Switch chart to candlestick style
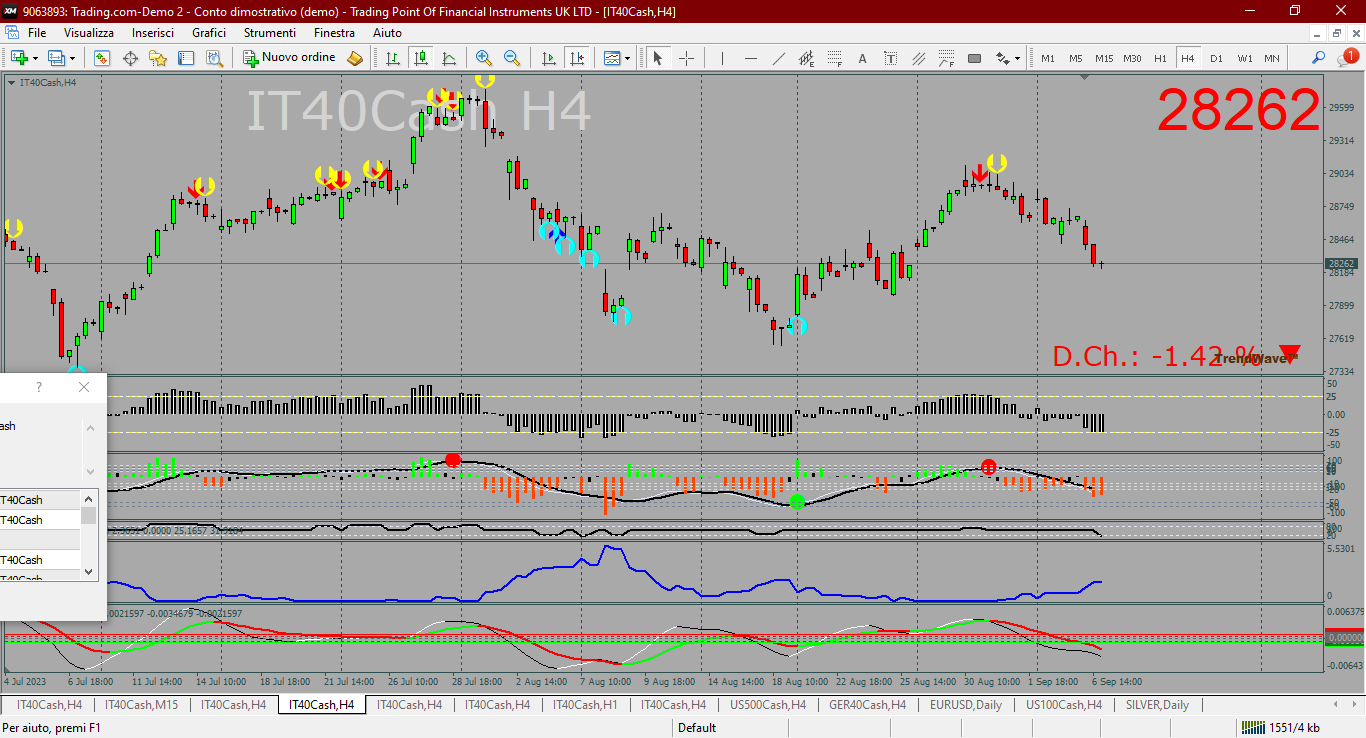The width and height of the screenshot is (1366, 738). (421, 58)
